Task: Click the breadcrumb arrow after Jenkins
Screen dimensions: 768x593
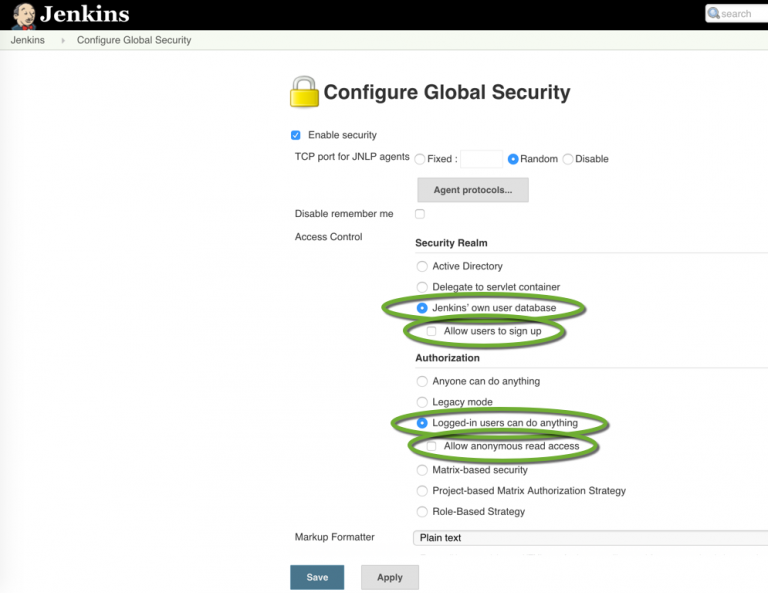Action: point(63,40)
